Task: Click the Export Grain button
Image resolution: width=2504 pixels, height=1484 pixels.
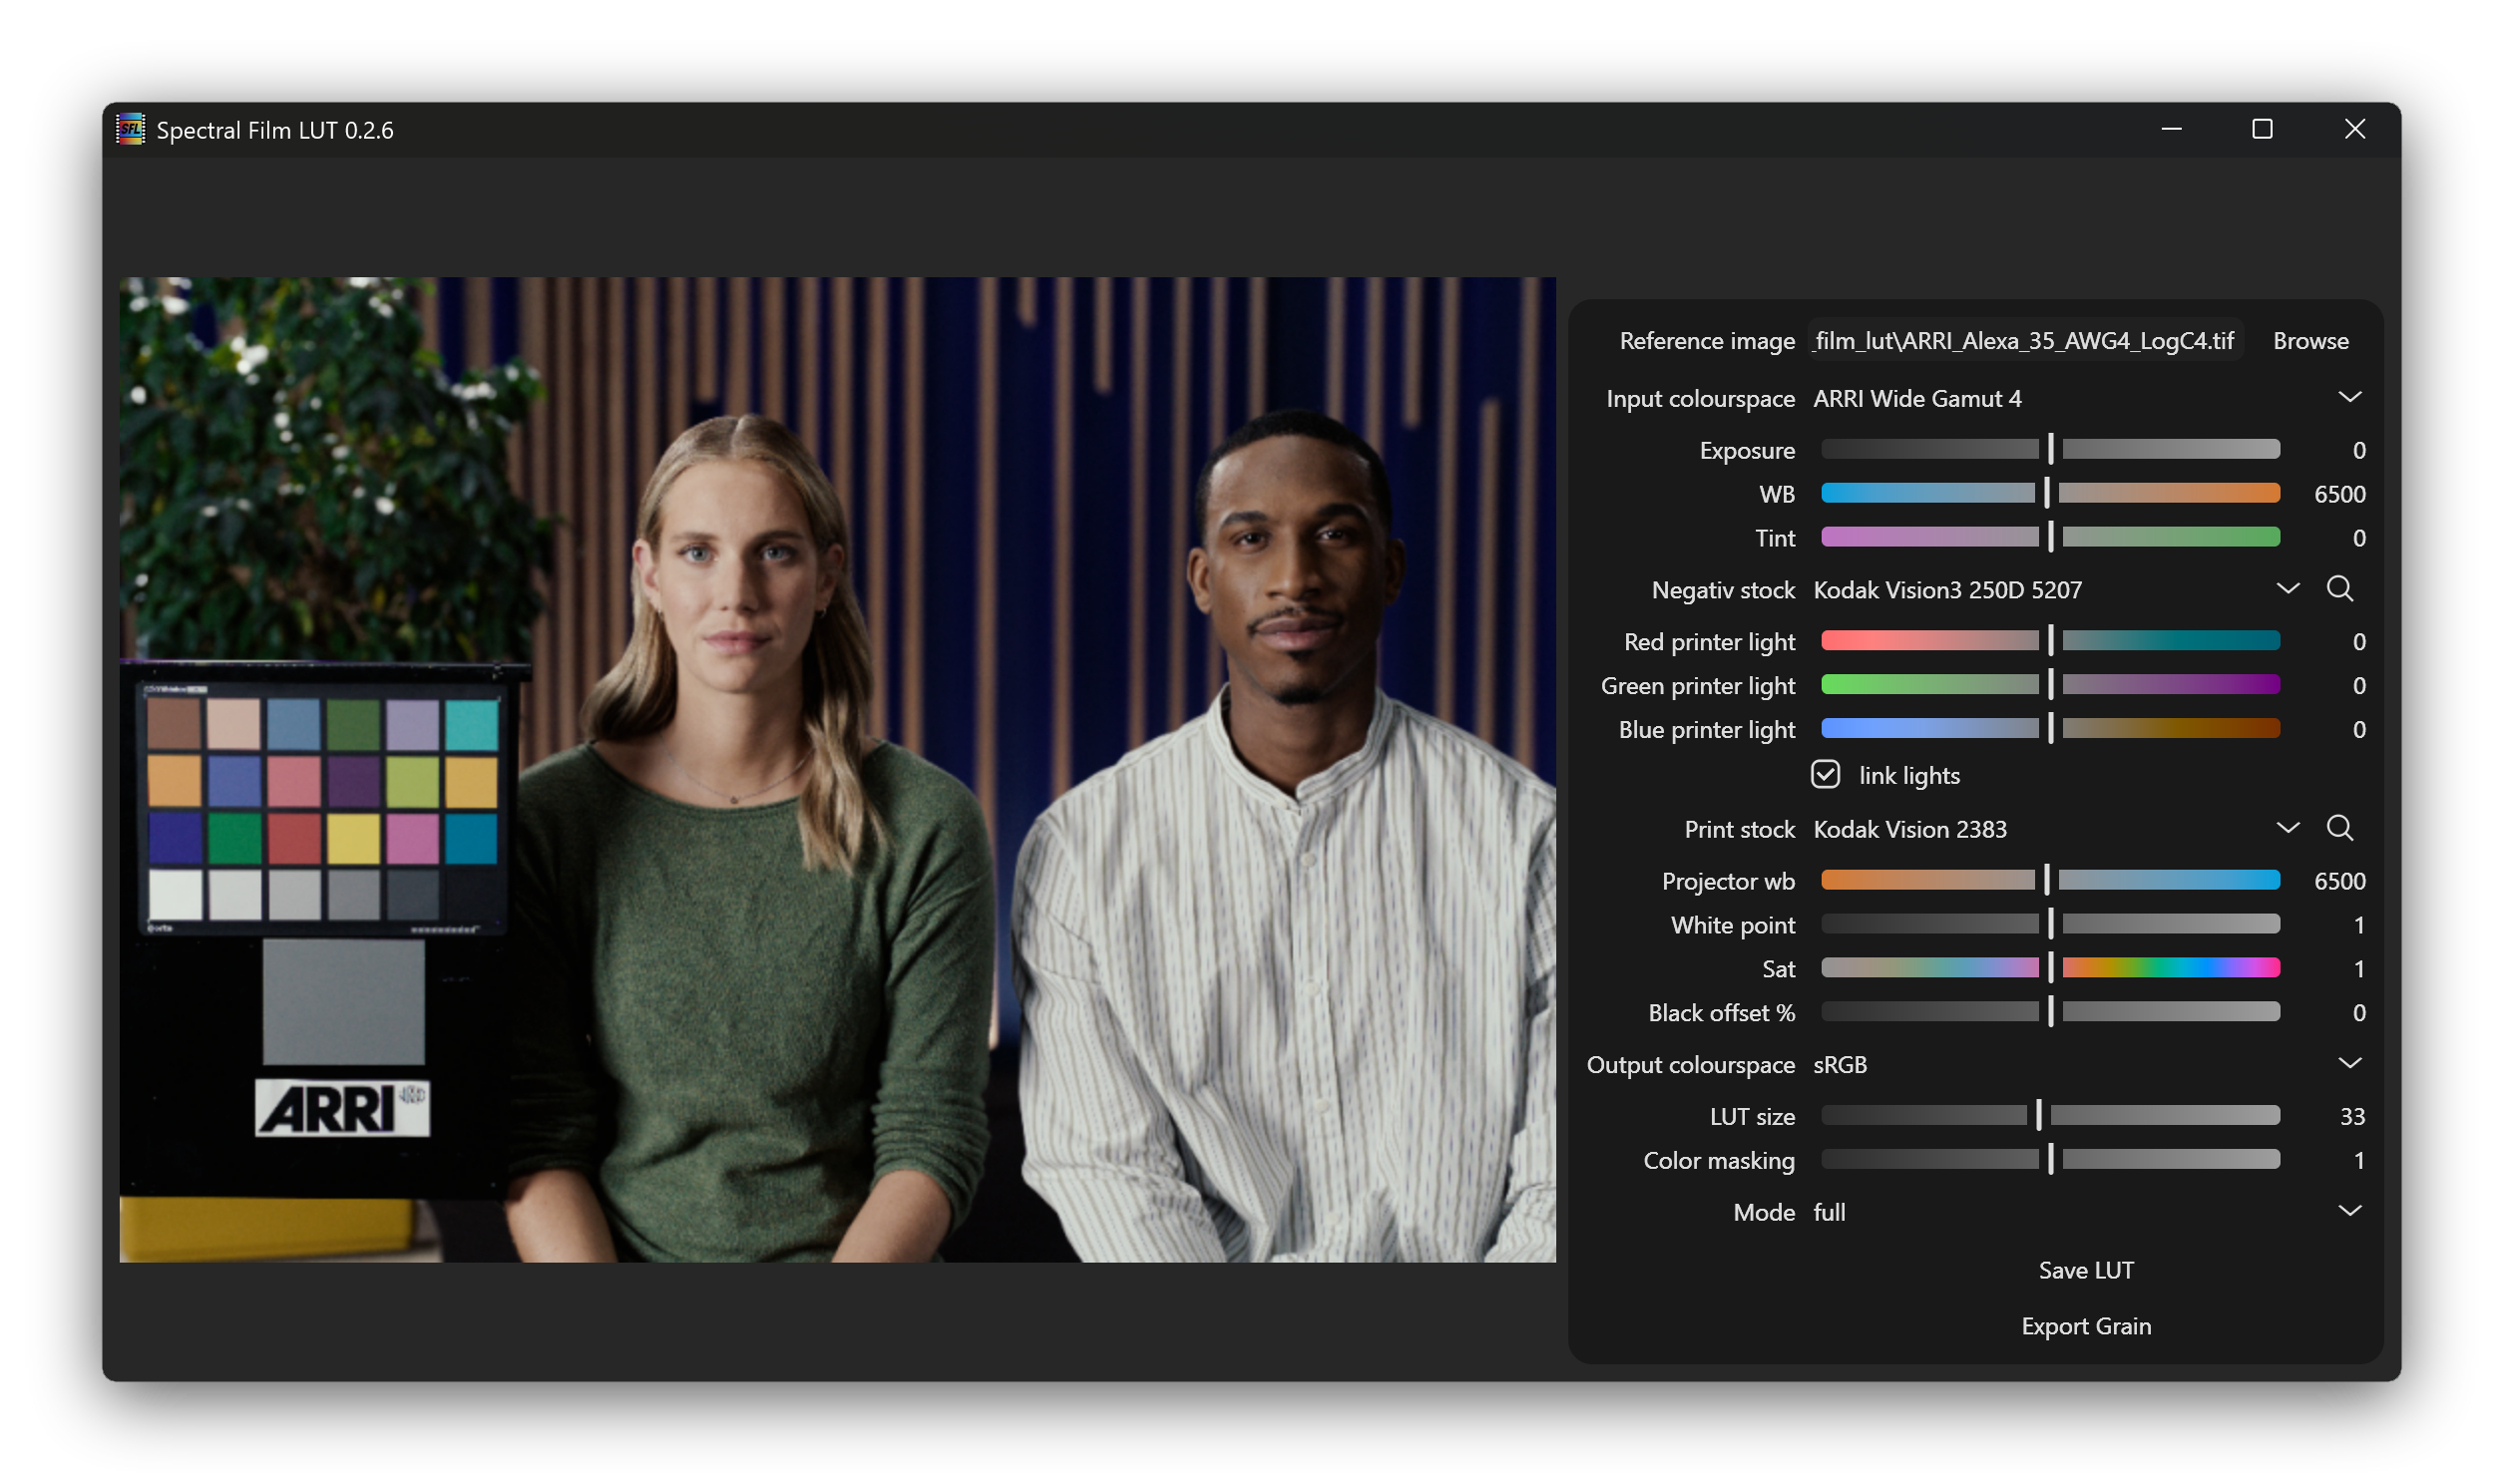Action: point(2086,1326)
